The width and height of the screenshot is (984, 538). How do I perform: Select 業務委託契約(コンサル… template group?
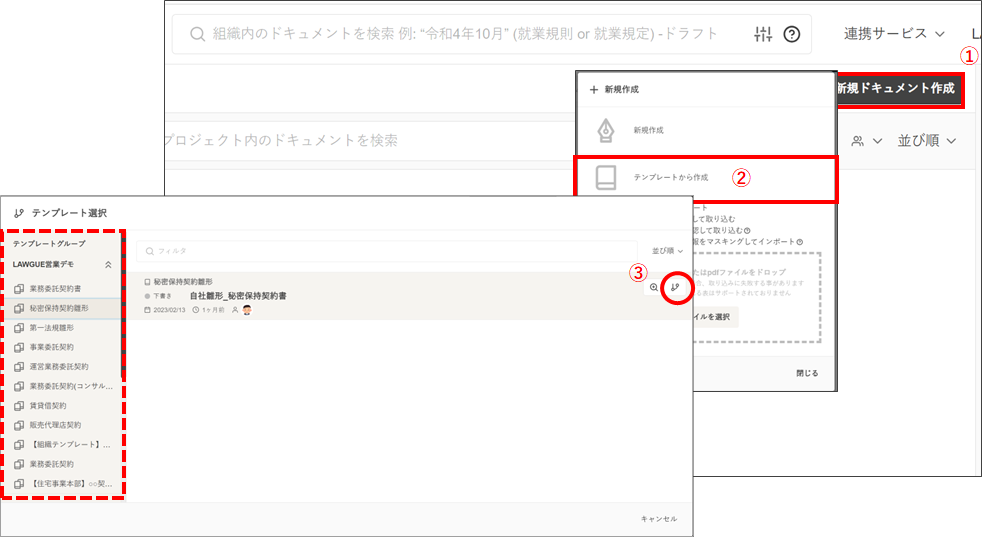pyautogui.click(x=62, y=386)
